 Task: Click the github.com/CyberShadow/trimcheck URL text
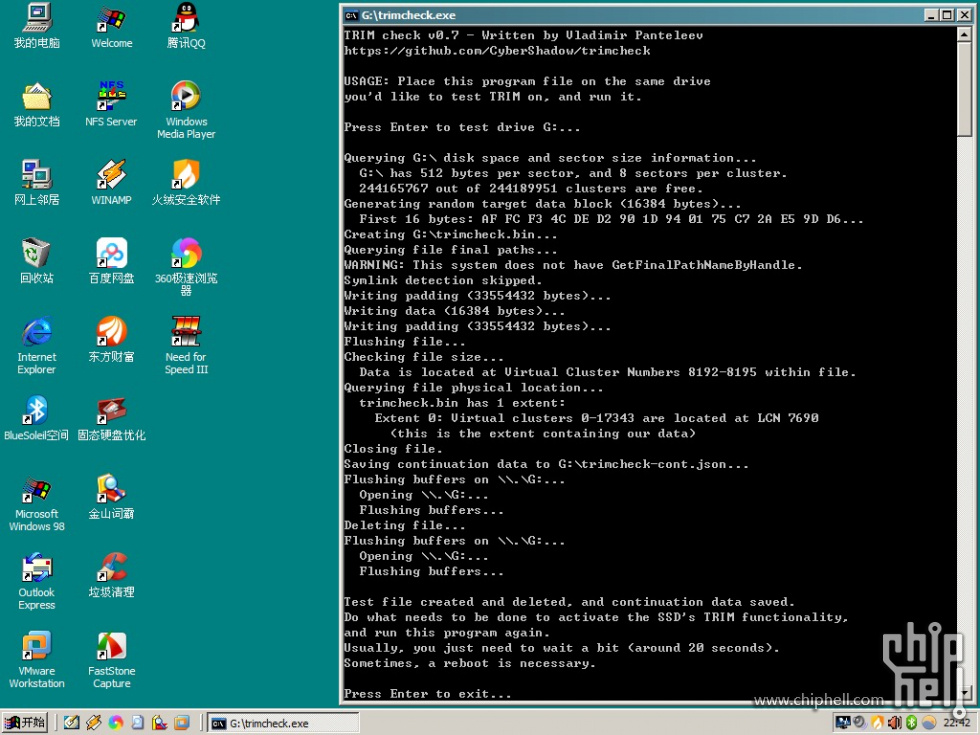pyautogui.click(x=497, y=51)
